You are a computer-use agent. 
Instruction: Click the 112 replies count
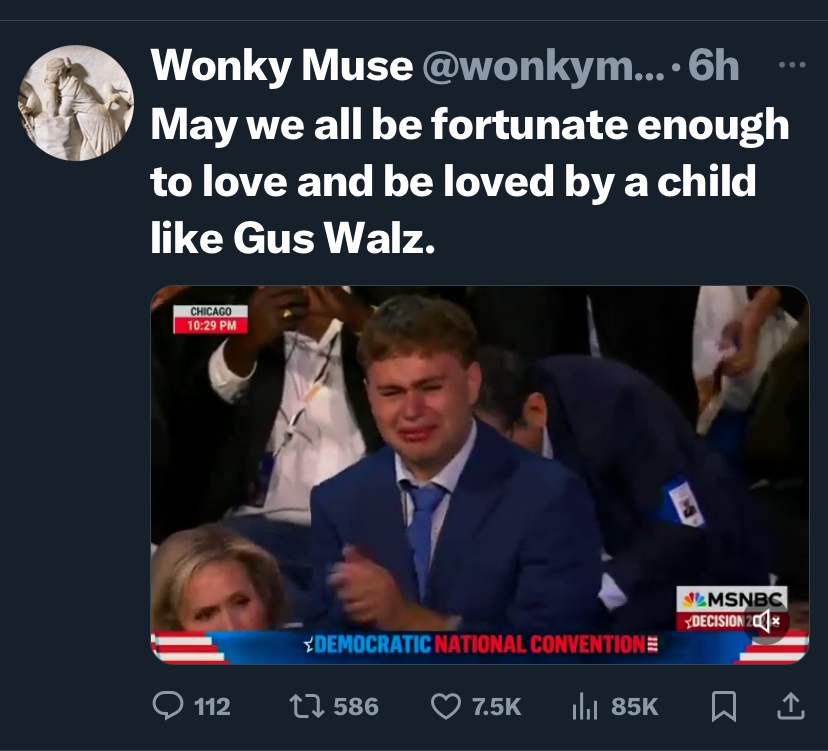(x=211, y=706)
